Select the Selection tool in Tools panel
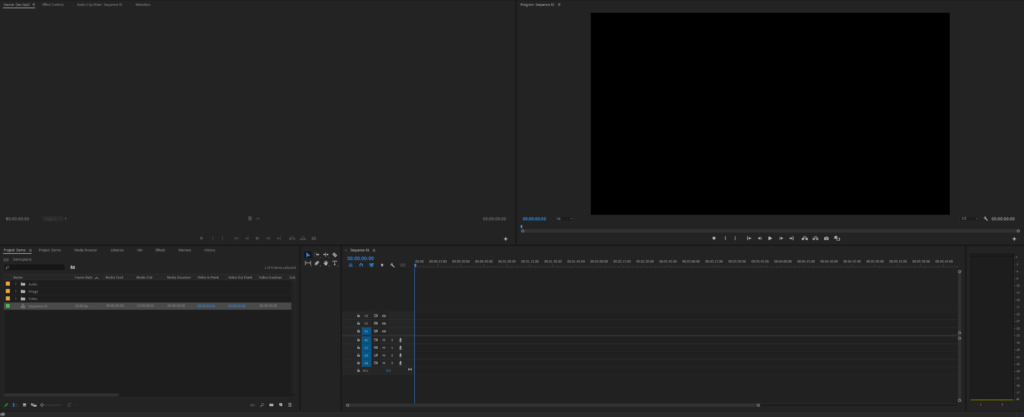Image resolution: width=1024 pixels, height=417 pixels. [308, 255]
